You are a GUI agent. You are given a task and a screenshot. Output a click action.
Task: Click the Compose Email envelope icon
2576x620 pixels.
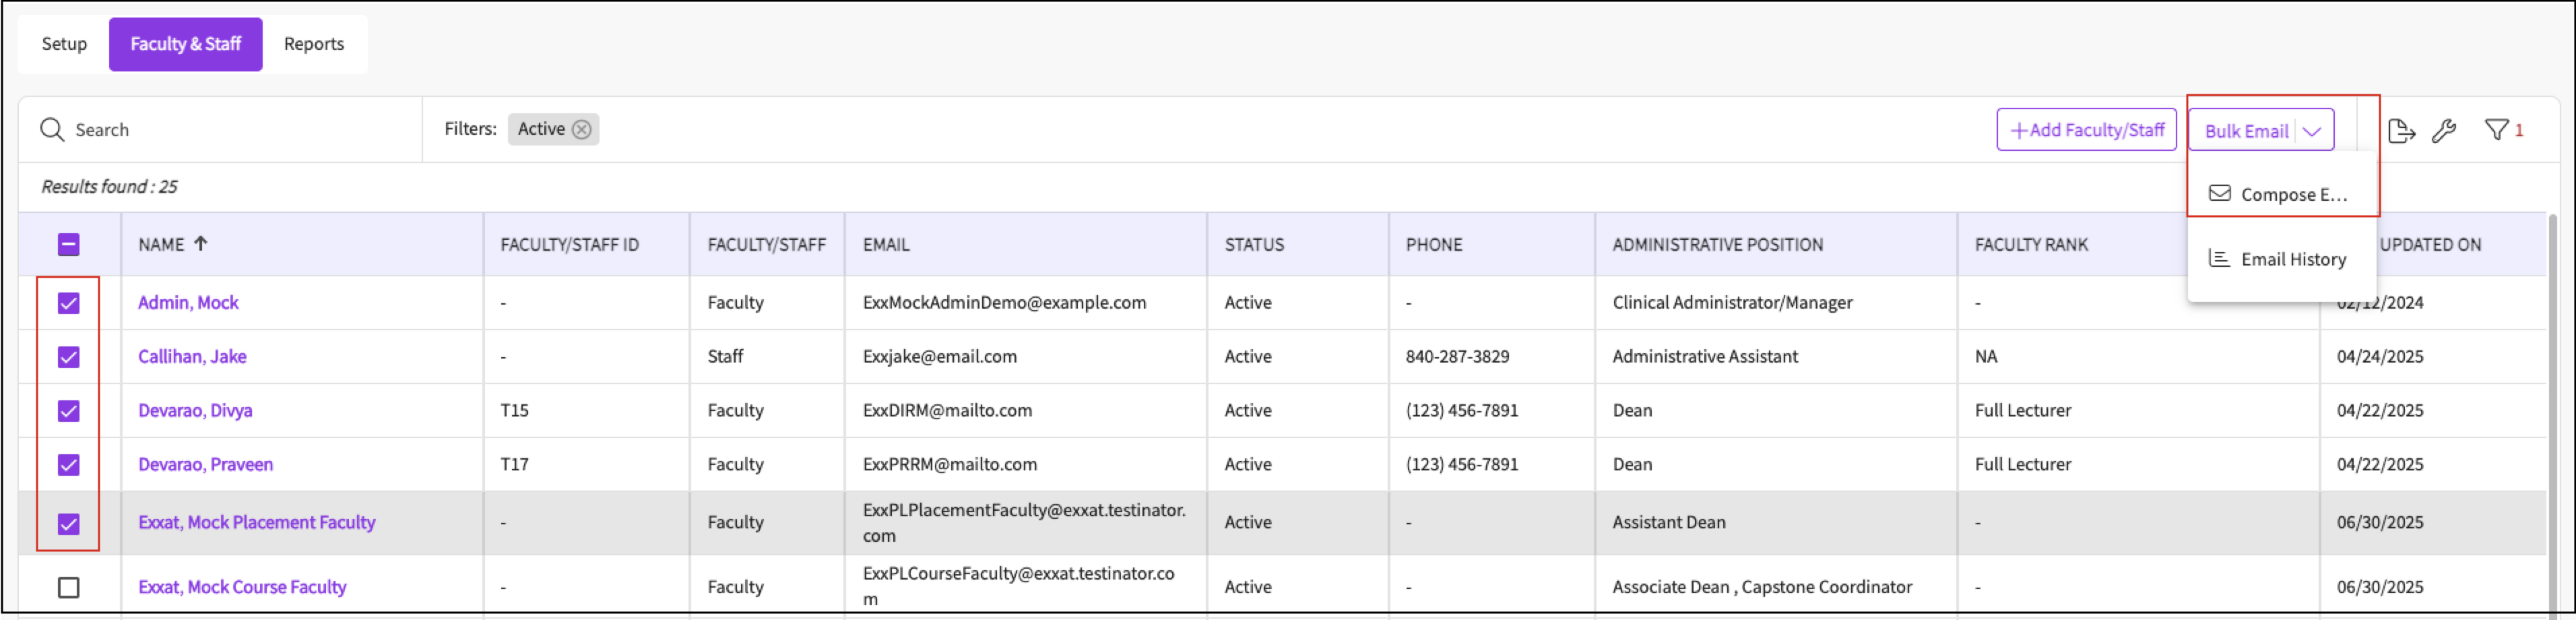[2219, 193]
